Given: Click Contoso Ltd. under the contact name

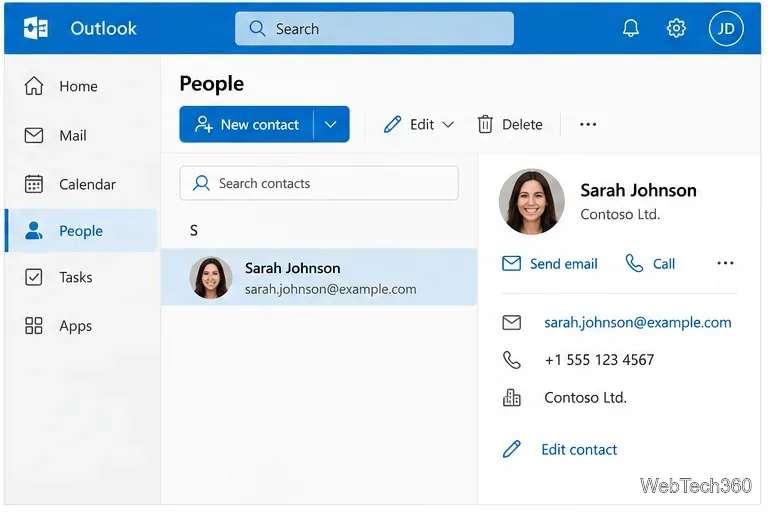Looking at the screenshot, I should click(620, 215).
